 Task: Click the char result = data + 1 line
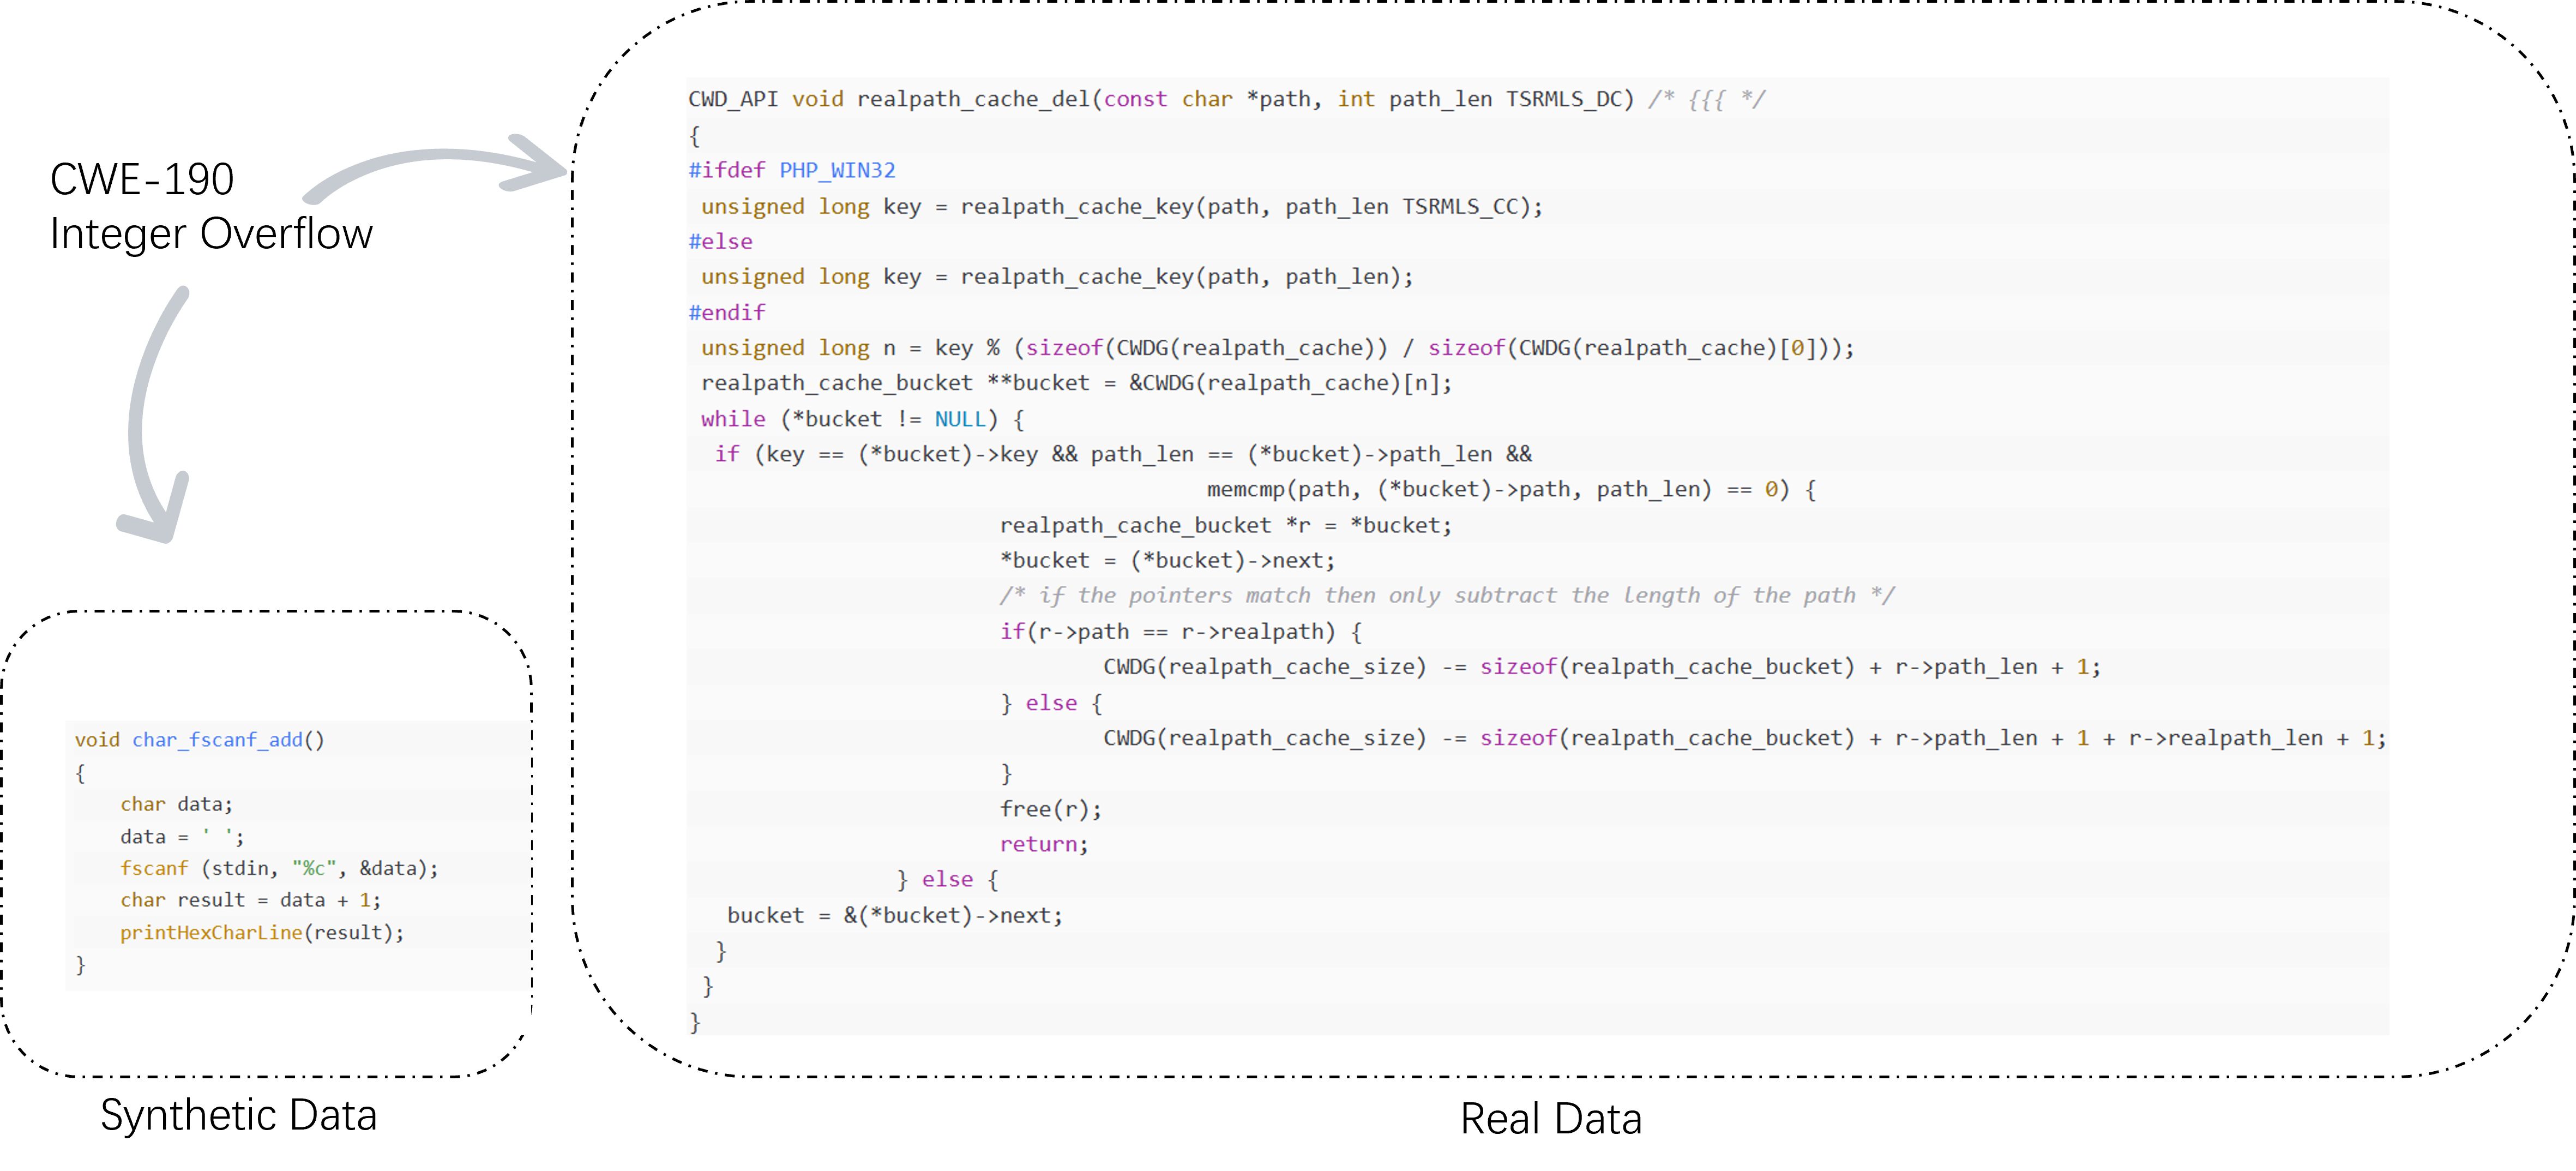coord(250,900)
